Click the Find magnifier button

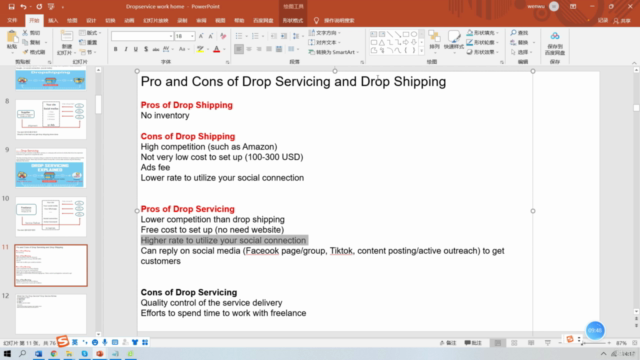tap(519, 33)
